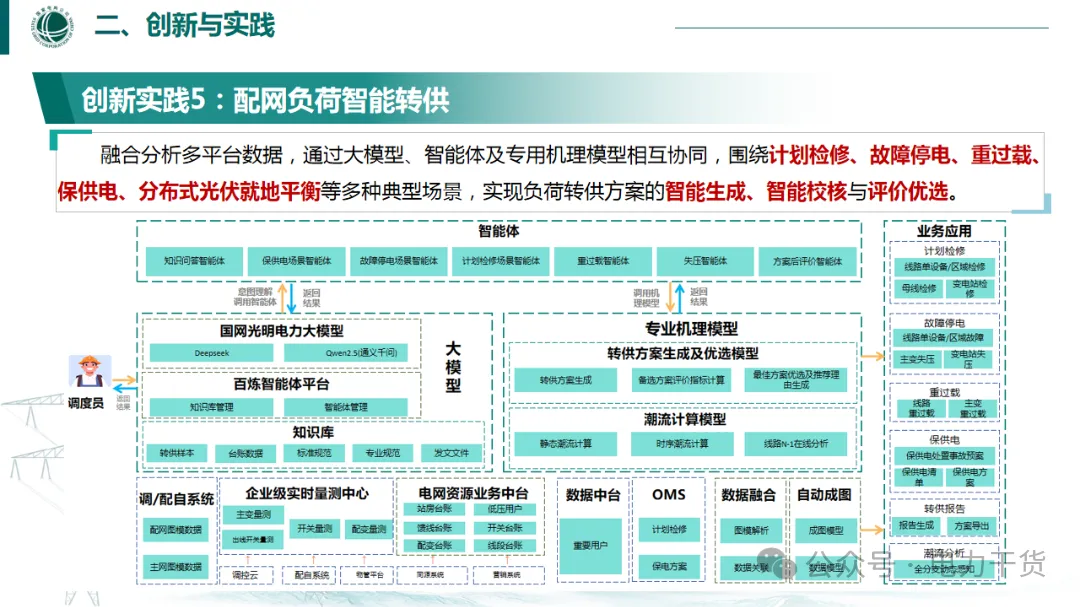Screen dimensions: 1080x607
Task: Click the 最佳方案优选及推荐理由生成 box
Action: [796, 380]
